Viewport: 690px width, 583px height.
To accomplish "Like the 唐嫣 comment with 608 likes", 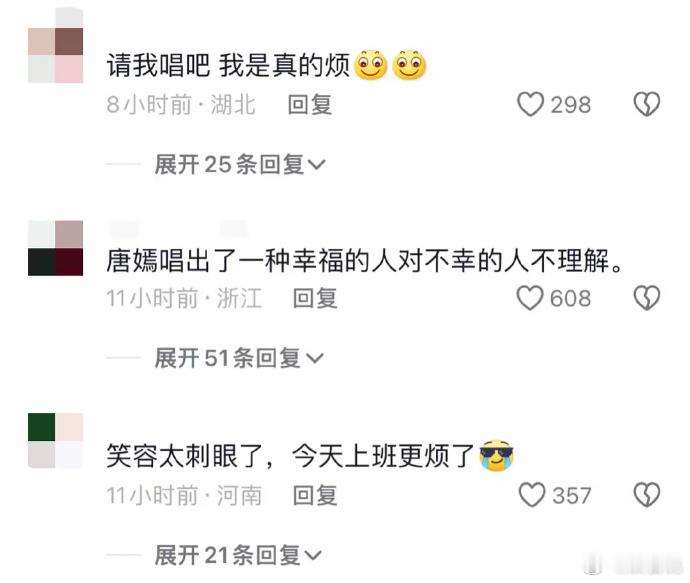I will pyautogui.click(x=530, y=298).
